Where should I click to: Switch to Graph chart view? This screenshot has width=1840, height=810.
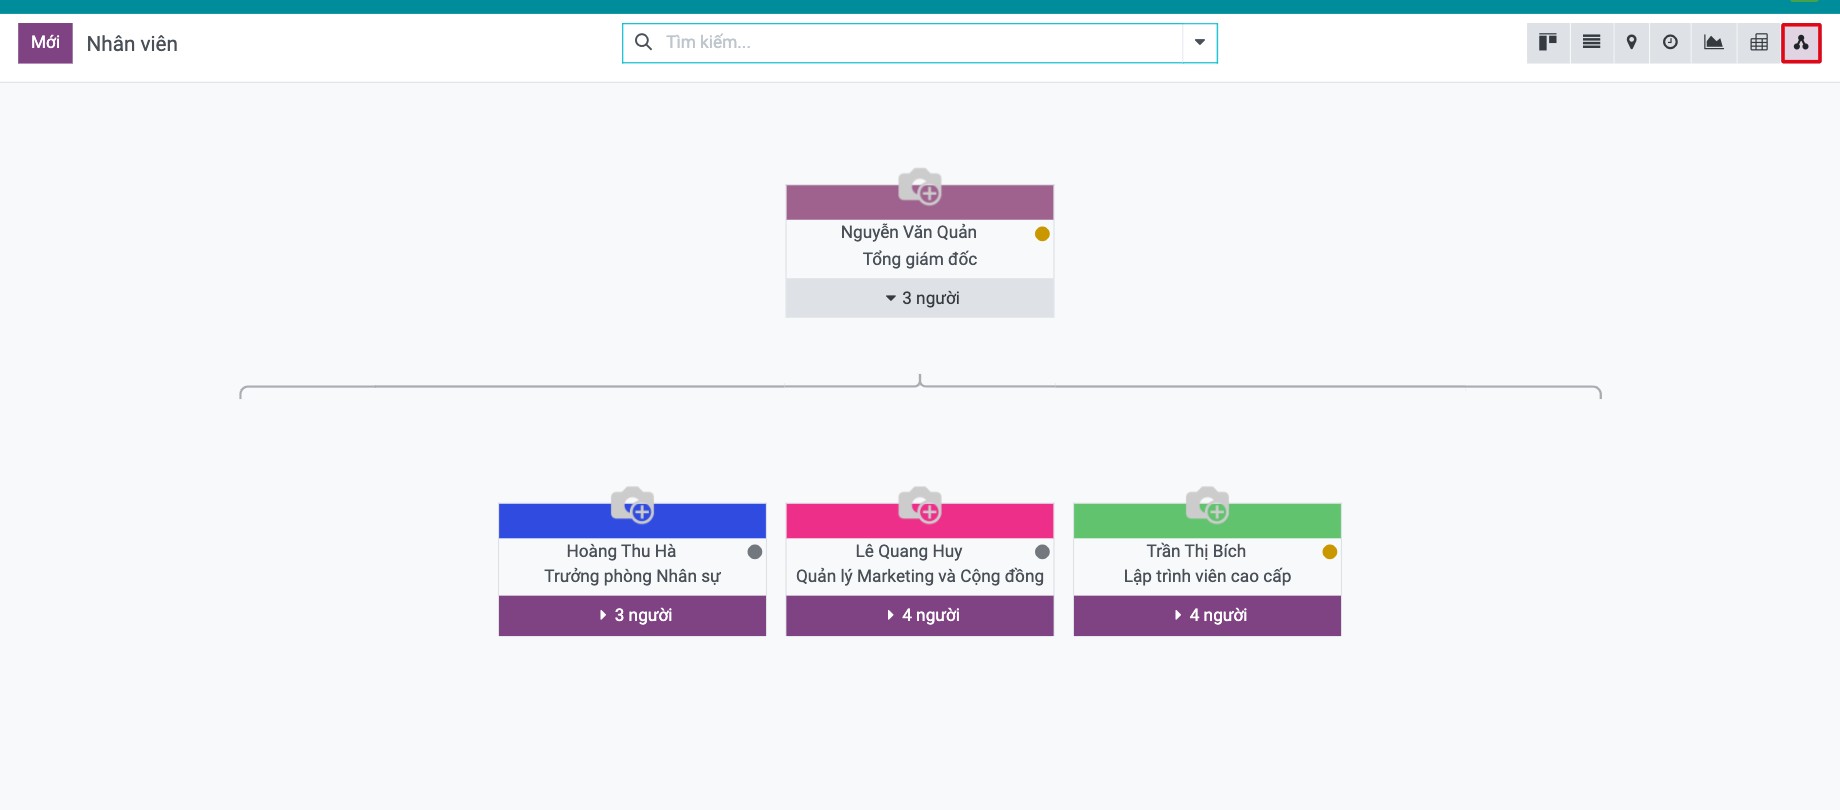pos(1714,42)
